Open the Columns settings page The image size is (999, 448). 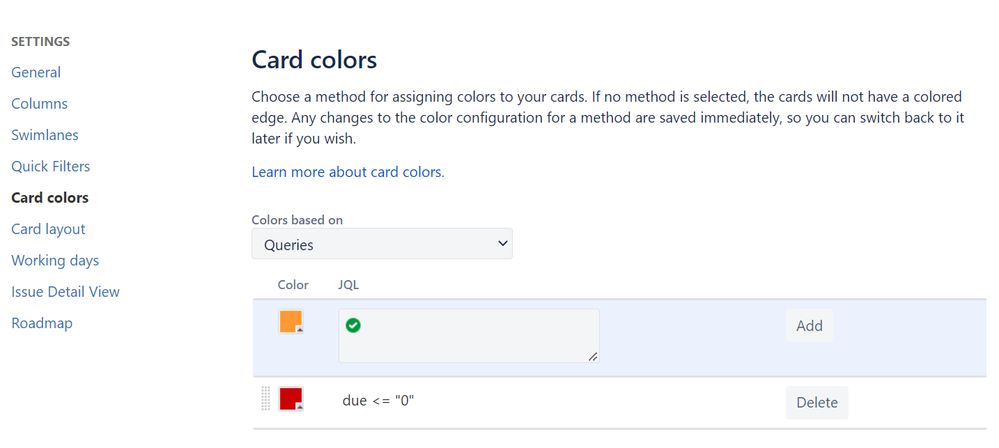click(x=40, y=104)
